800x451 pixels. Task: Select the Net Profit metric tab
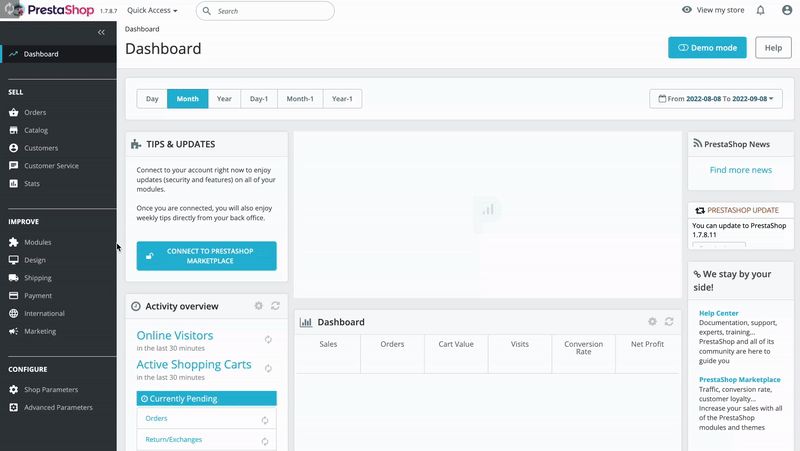[647, 354]
